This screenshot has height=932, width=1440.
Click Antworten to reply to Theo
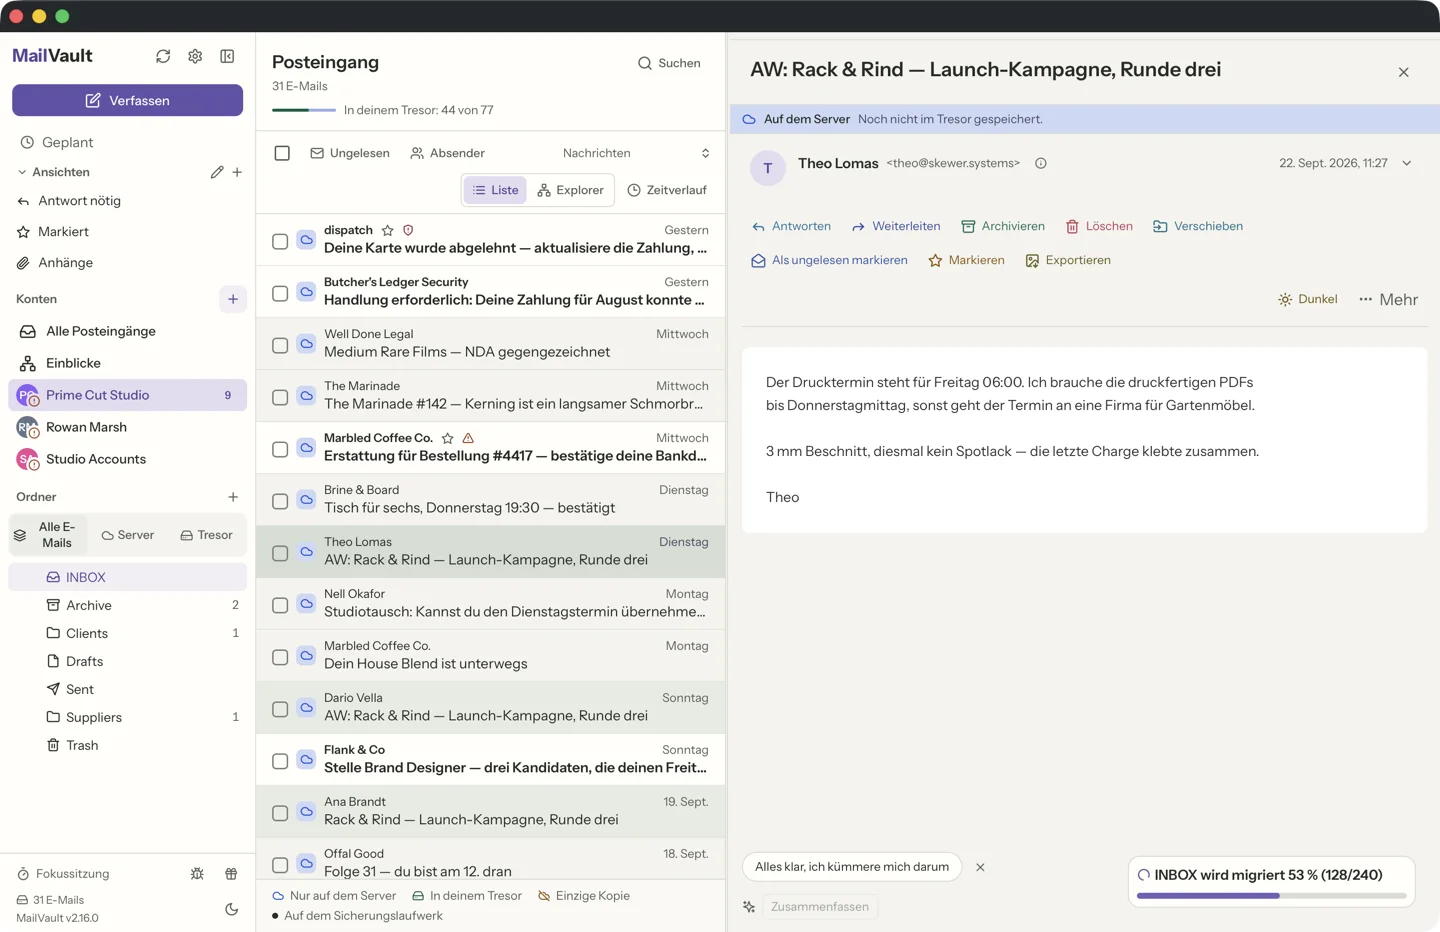pos(791,226)
